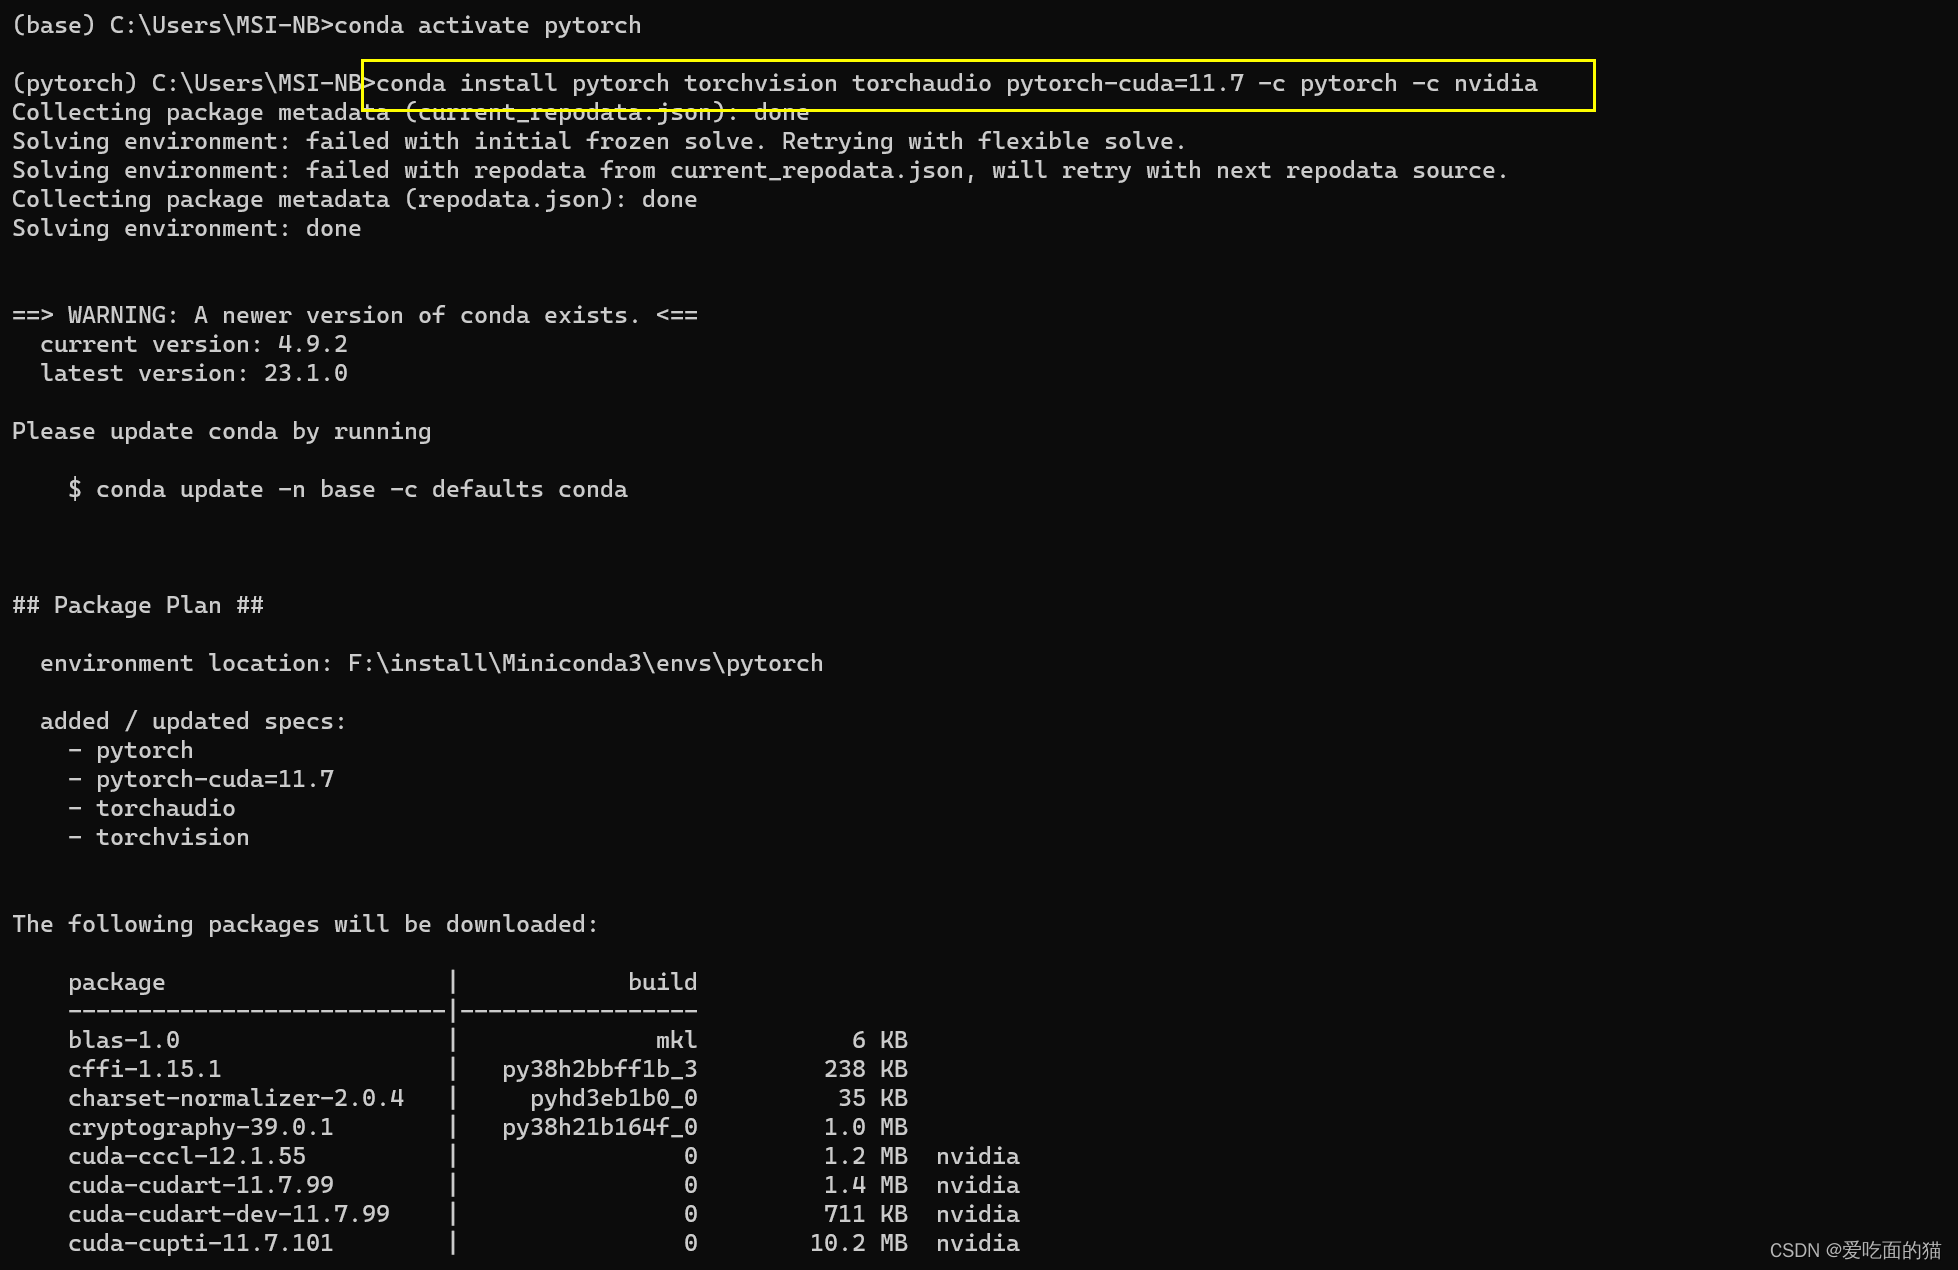Image resolution: width=1958 pixels, height=1270 pixels.
Task: Click the 'cryptography-39.0.1' package name
Action: click(x=200, y=1128)
